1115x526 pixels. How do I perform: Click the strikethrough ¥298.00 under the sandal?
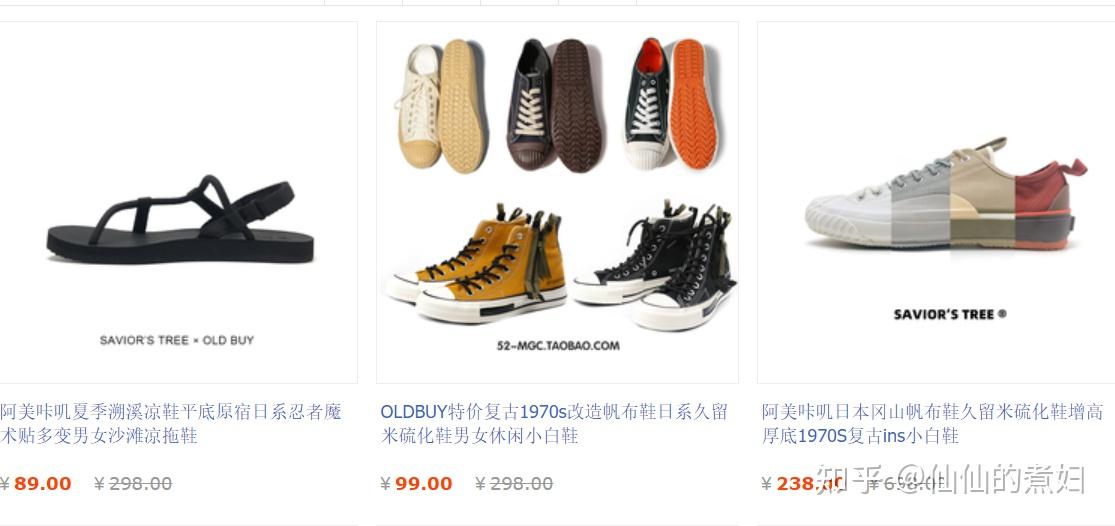click(133, 484)
